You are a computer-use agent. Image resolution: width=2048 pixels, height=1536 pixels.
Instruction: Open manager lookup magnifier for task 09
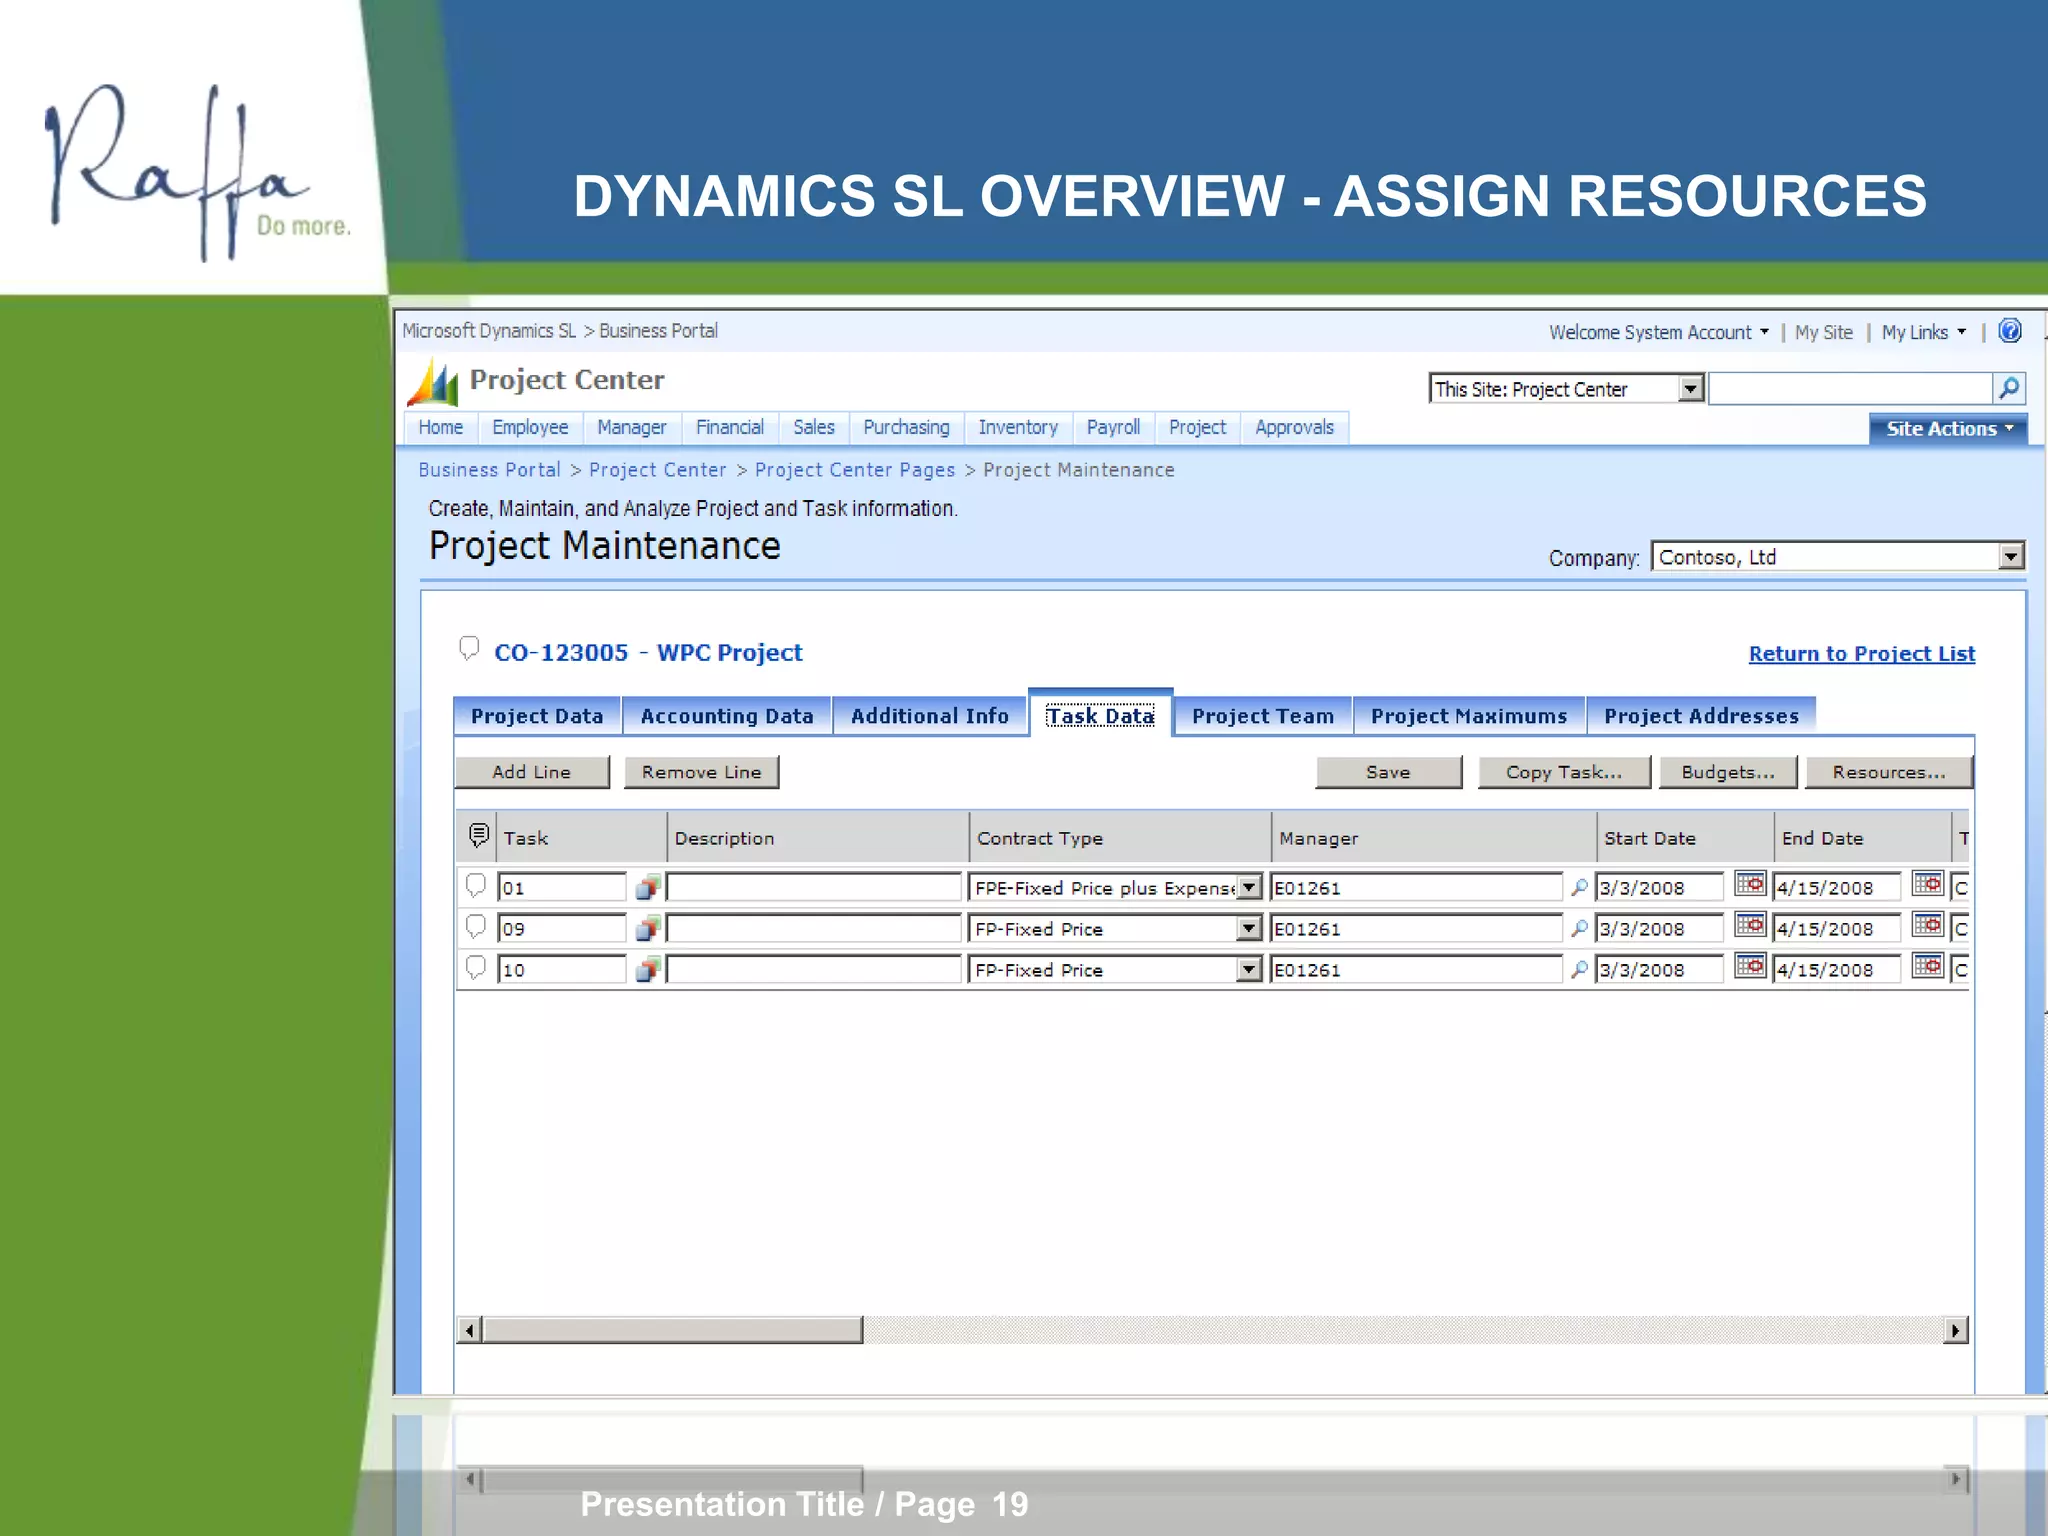point(1579,928)
